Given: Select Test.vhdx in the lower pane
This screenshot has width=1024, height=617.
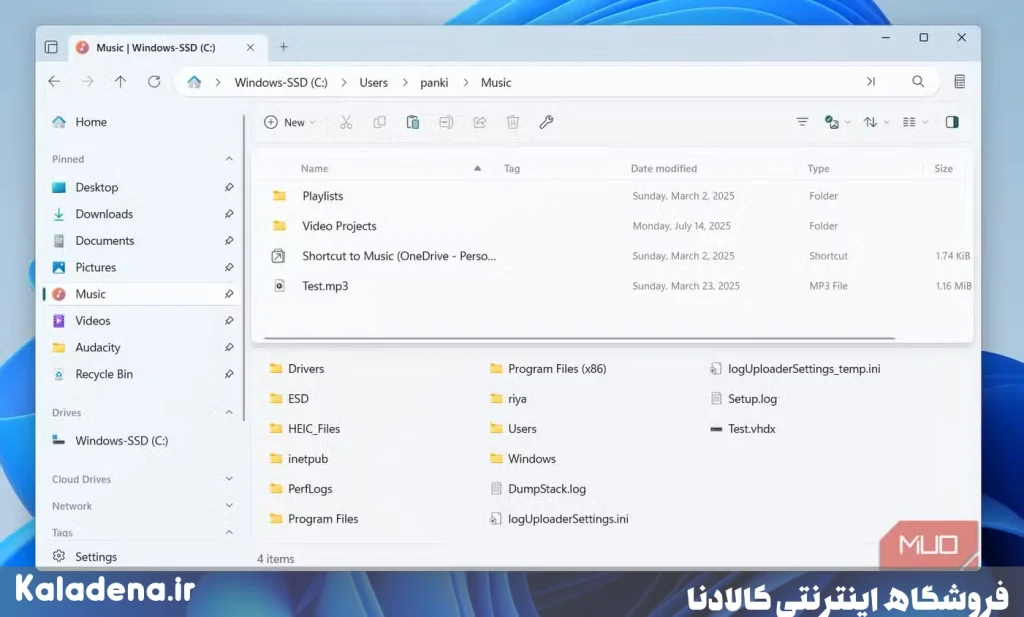Looking at the screenshot, I should [x=743, y=429].
